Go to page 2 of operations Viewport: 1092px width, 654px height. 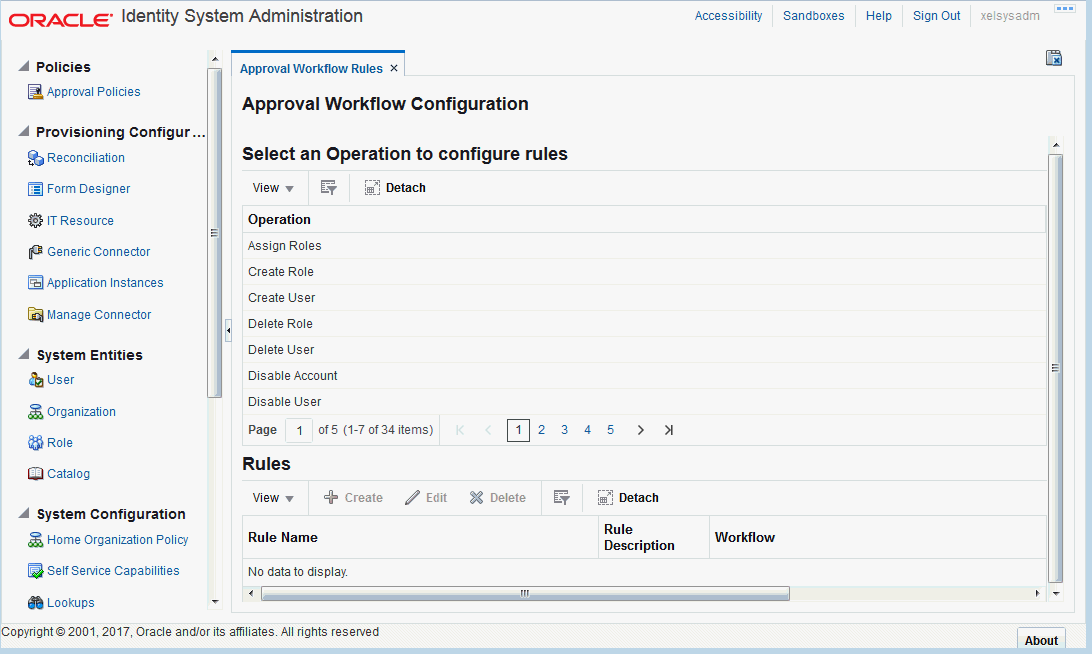click(x=541, y=430)
